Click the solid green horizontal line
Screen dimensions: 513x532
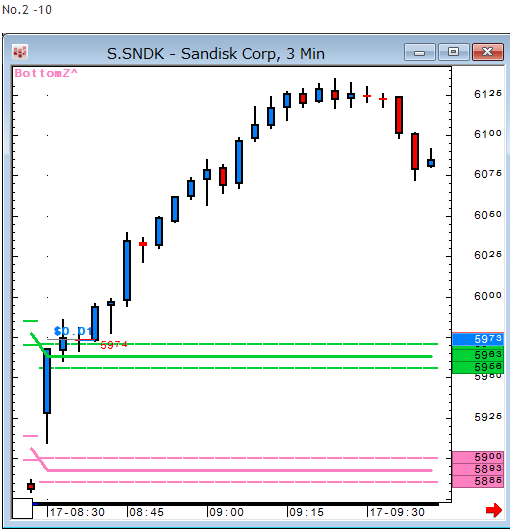(x=240, y=356)
